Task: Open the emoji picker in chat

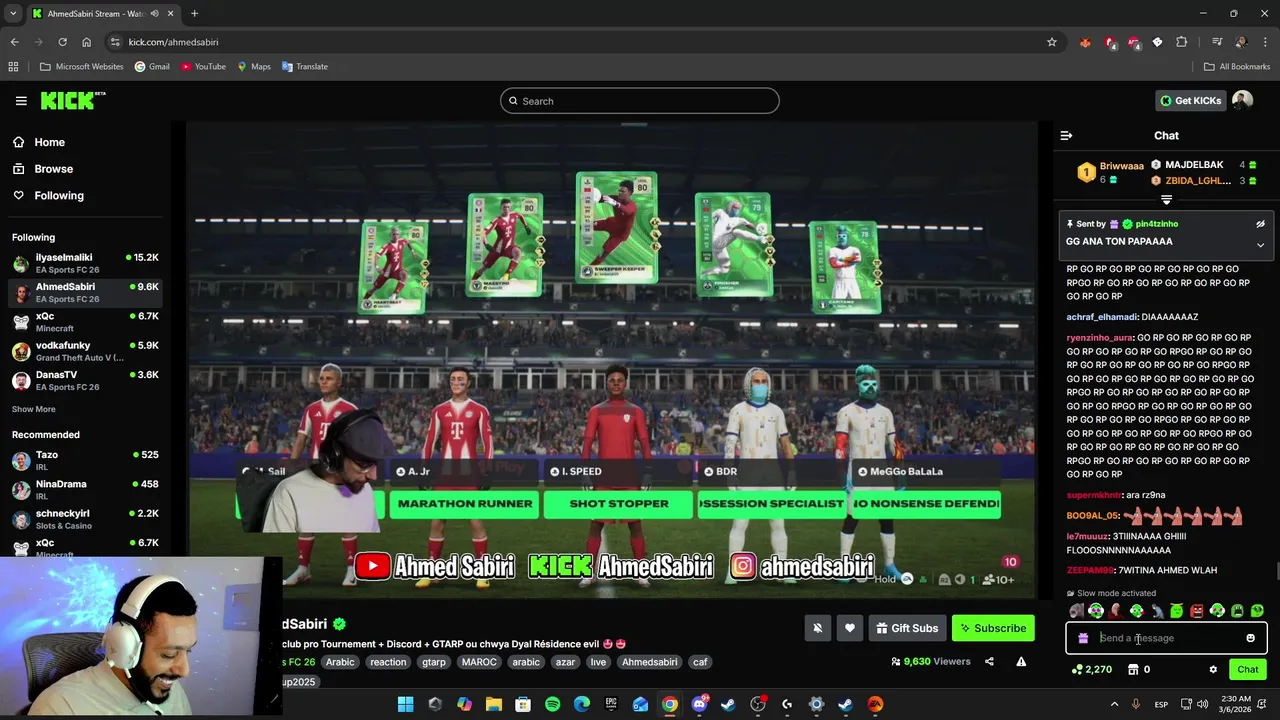Action: click(1250, 638)
